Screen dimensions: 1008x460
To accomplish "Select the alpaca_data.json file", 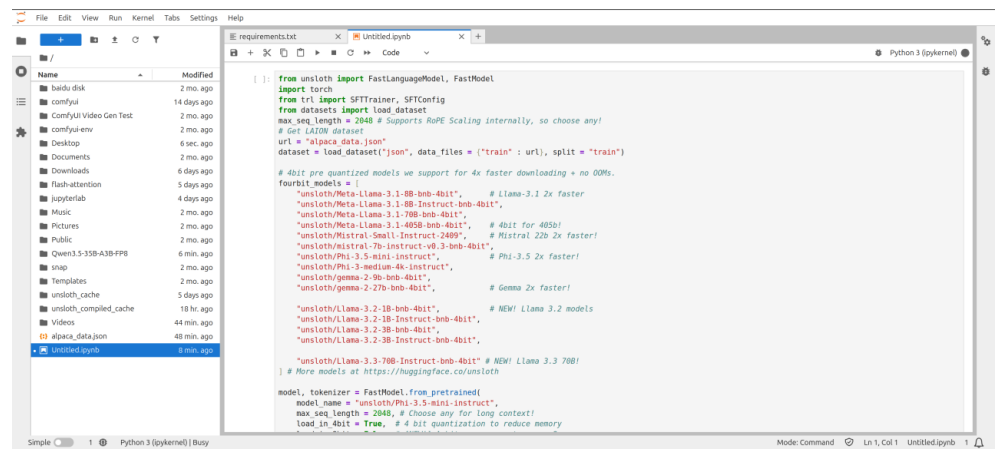I will [x=125, y=336].
